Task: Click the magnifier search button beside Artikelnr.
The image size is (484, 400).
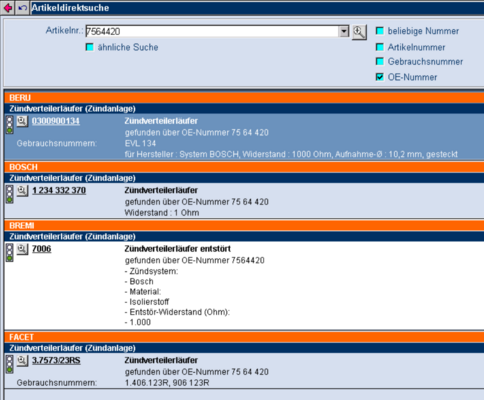Action: (x=359, y=32)
